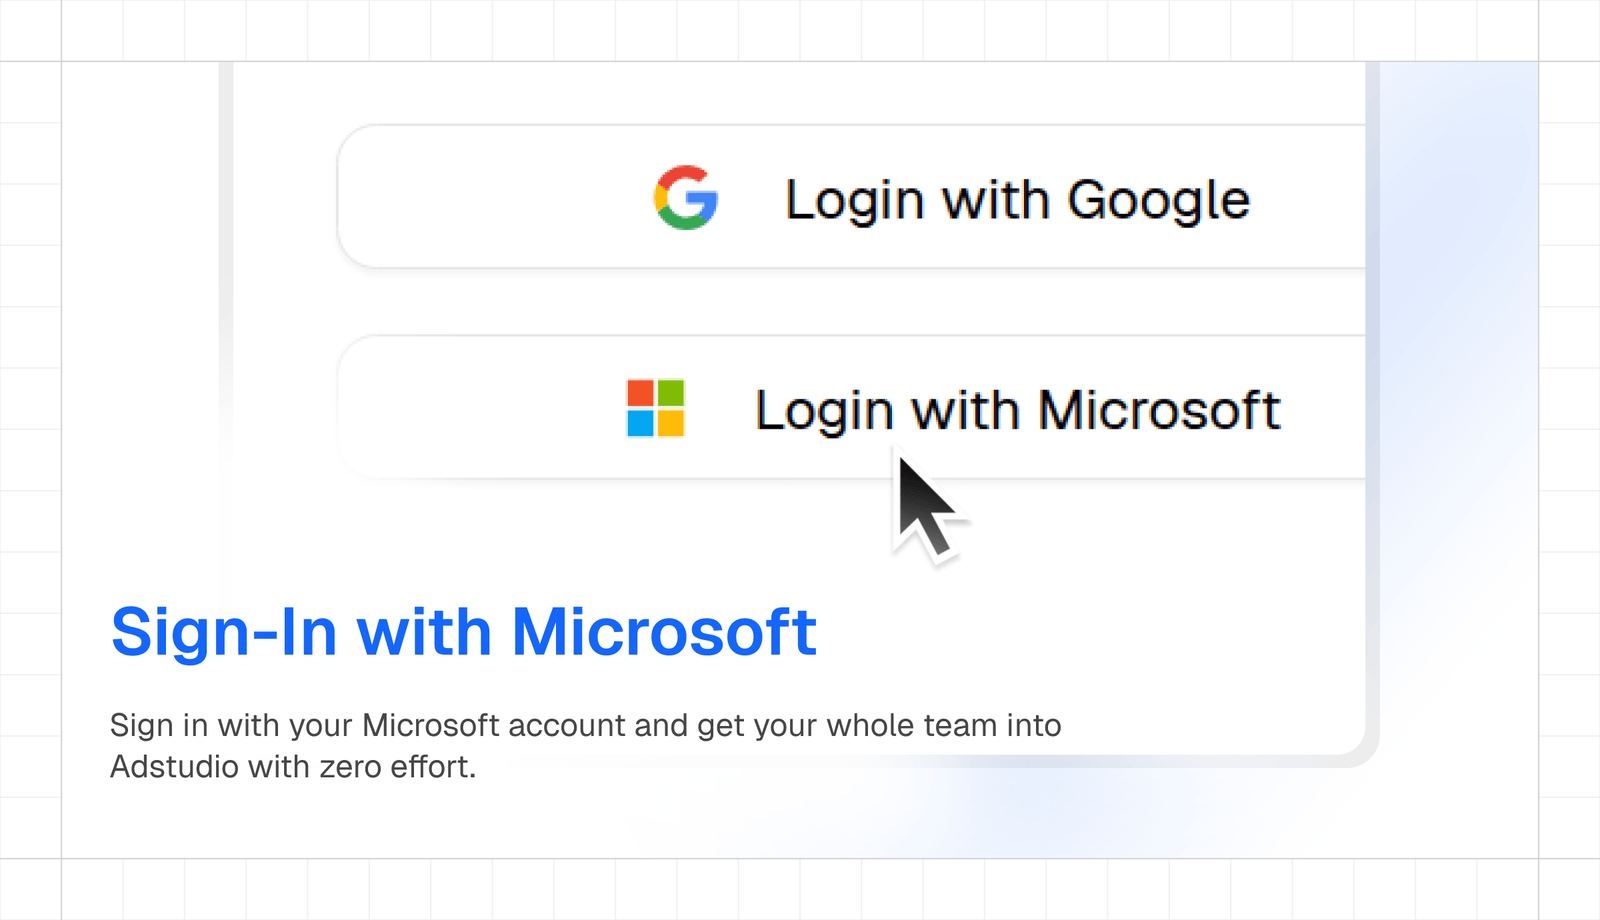Click the Google 'G' logo icon
This screenshot has height=920, width=1600.
[686, 198]
